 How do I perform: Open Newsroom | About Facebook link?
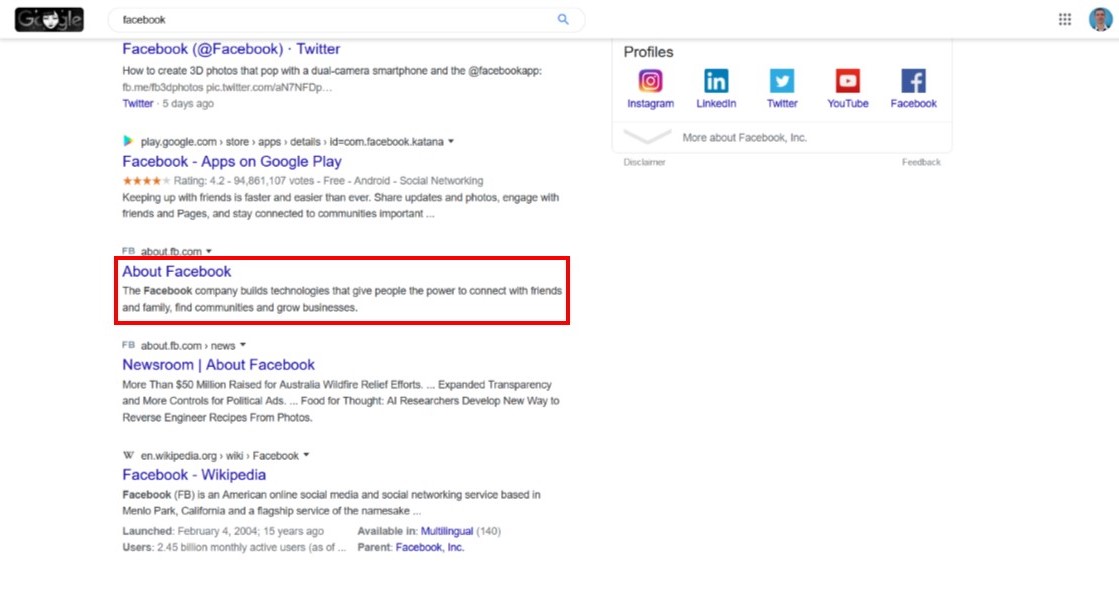coord(218,365)
